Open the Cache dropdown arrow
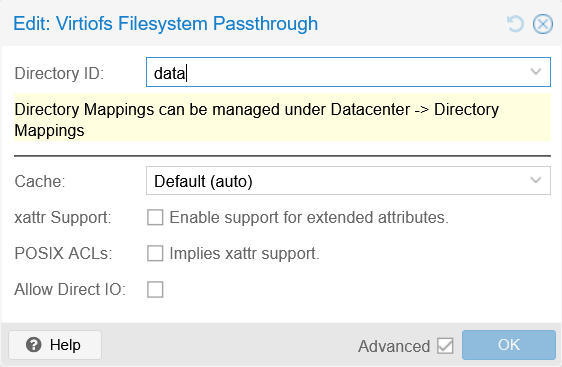562x367 pixels. point(536,180)
